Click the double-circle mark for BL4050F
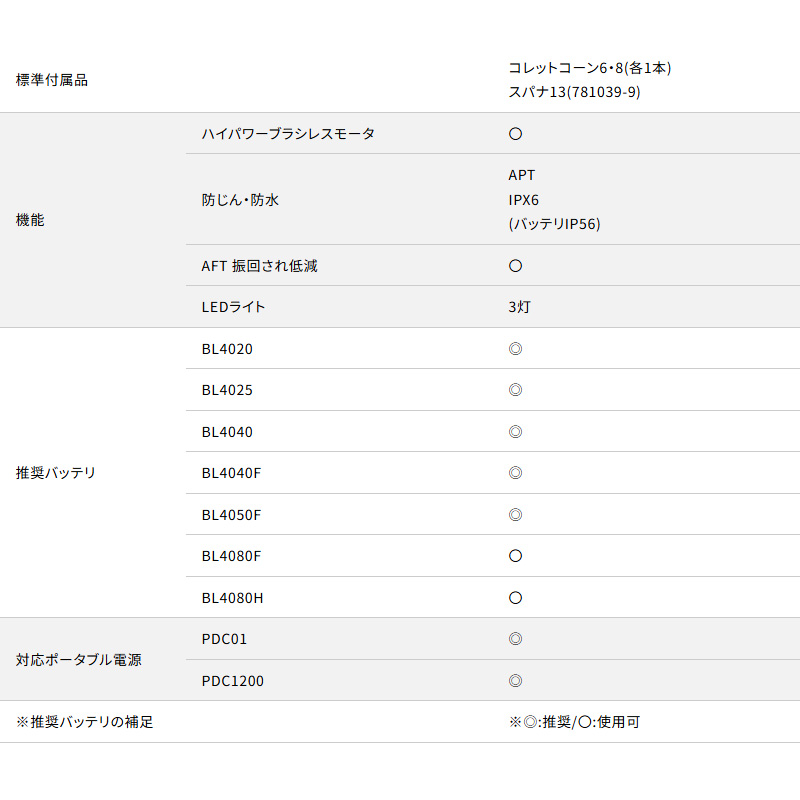The height and width of the screenshot is (800, 800). [x=515, y=515]
